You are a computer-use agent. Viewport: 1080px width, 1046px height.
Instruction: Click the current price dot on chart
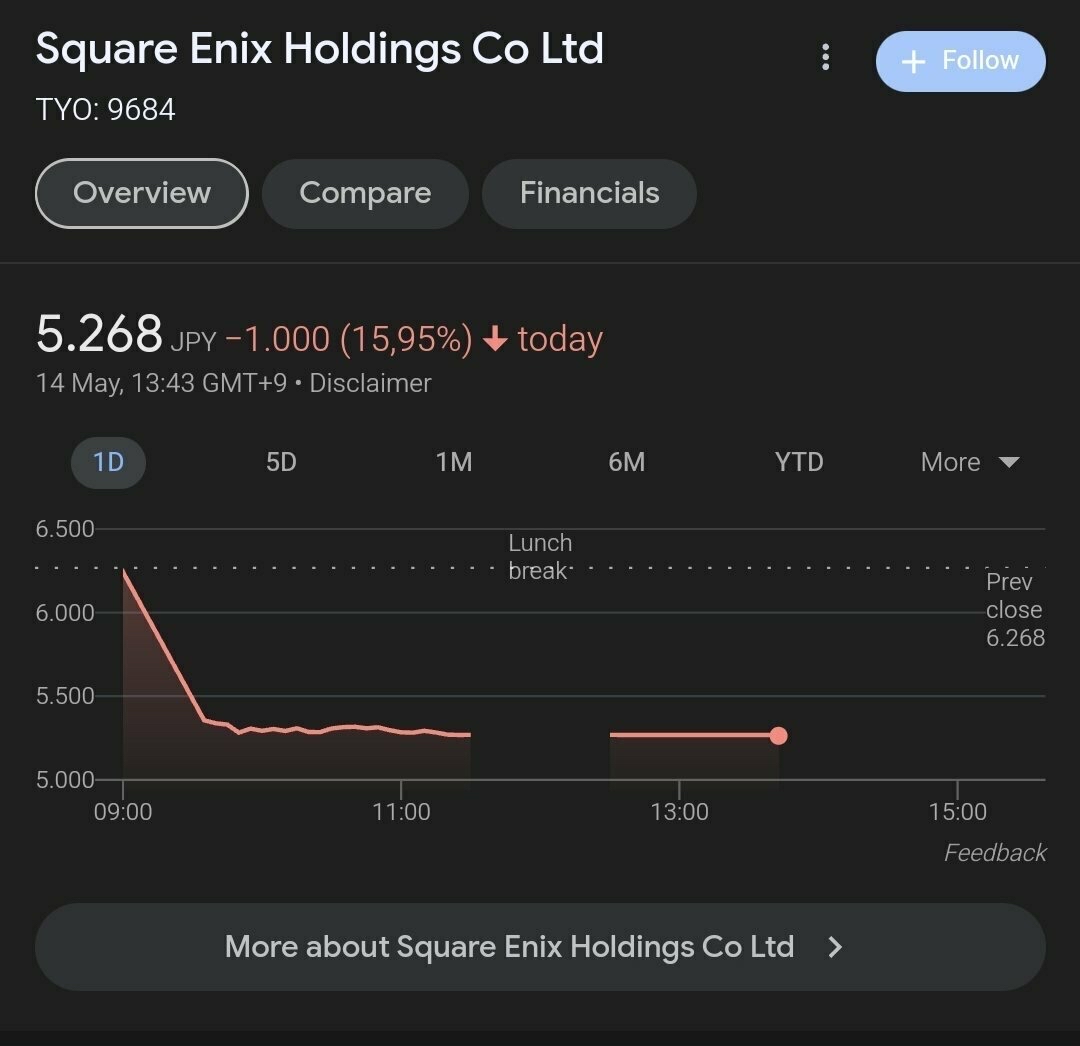(778, 736)
